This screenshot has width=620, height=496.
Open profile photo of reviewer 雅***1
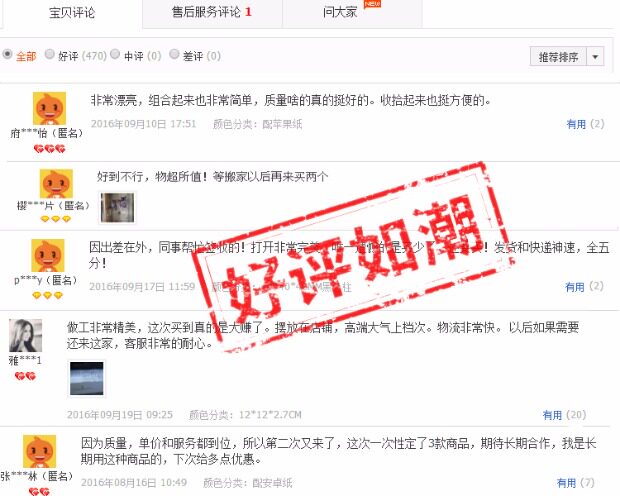pos(25,335)
